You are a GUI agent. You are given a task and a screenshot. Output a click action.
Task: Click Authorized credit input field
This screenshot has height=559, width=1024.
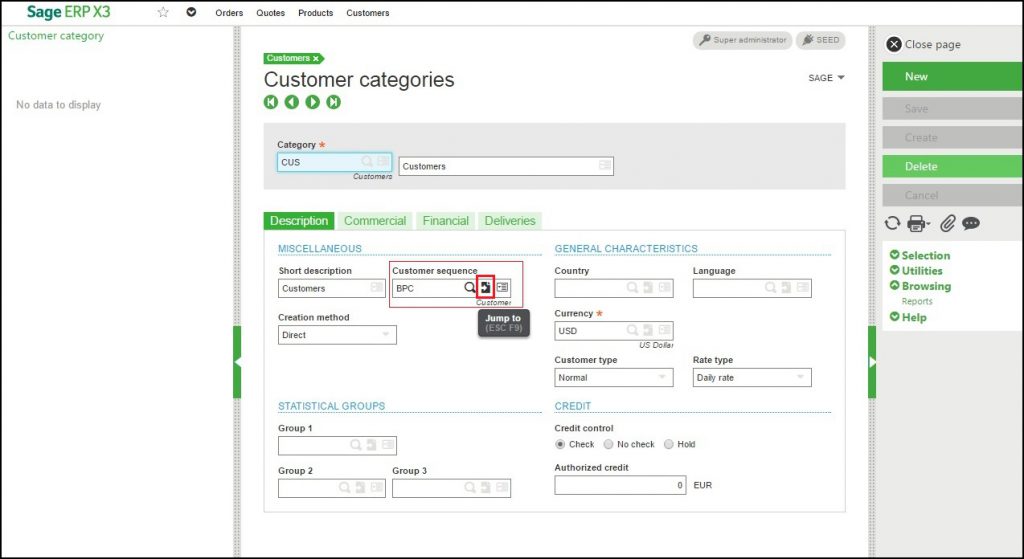[x=620, y=485]
